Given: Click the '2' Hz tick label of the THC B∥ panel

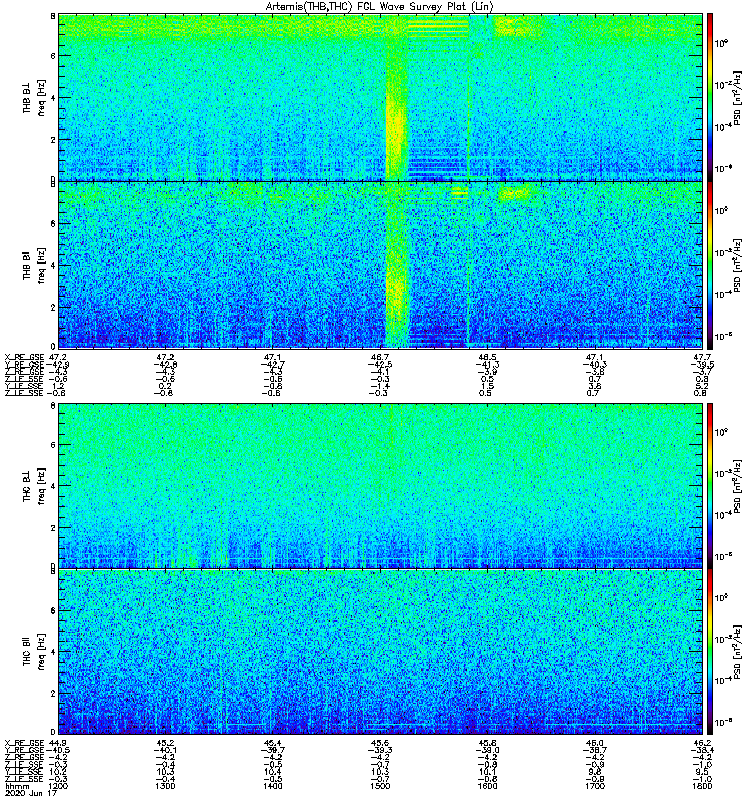Looking at the screenshot, I should 53,693.
